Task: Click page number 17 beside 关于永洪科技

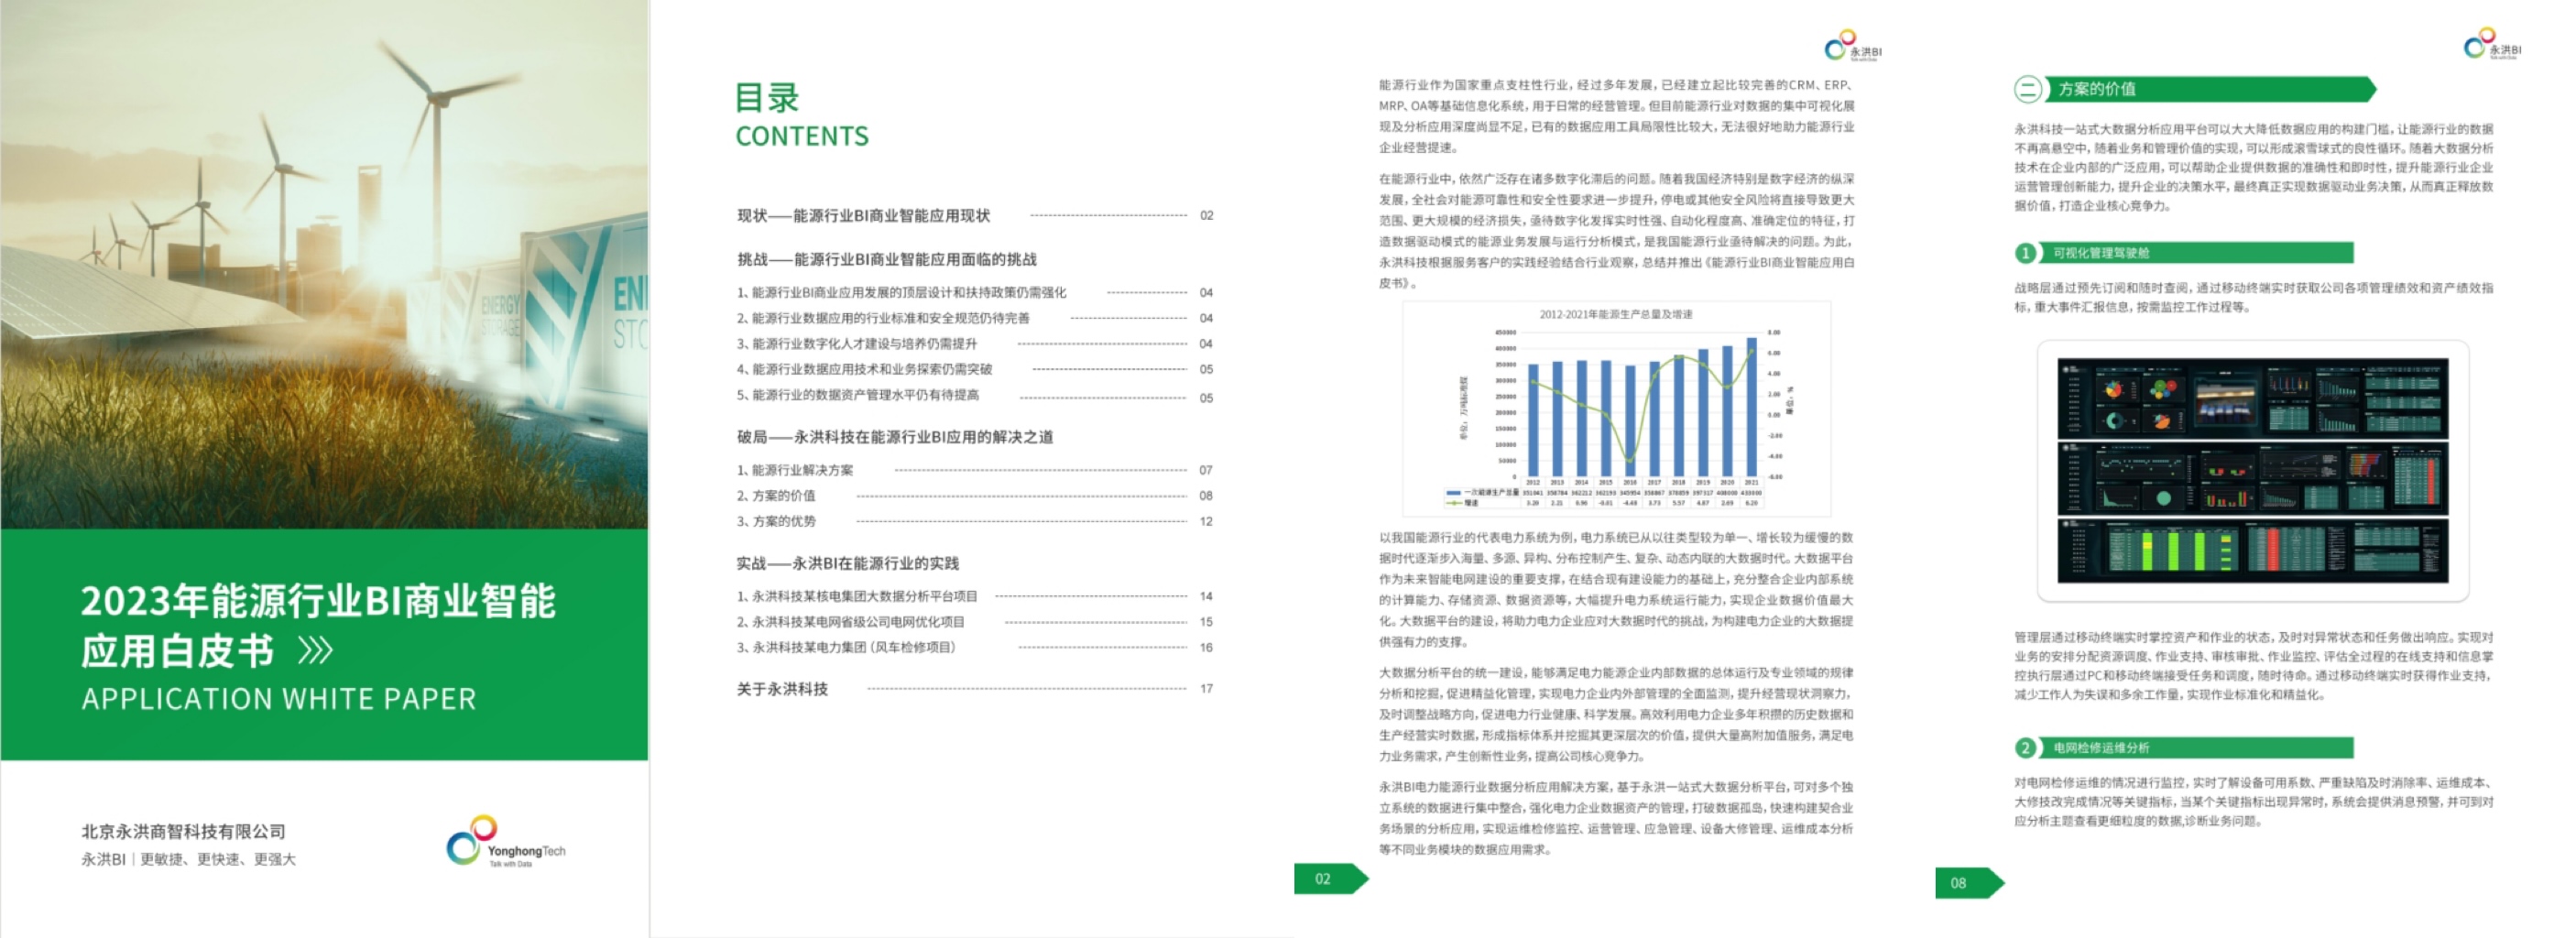Action: click(1206, 689)
